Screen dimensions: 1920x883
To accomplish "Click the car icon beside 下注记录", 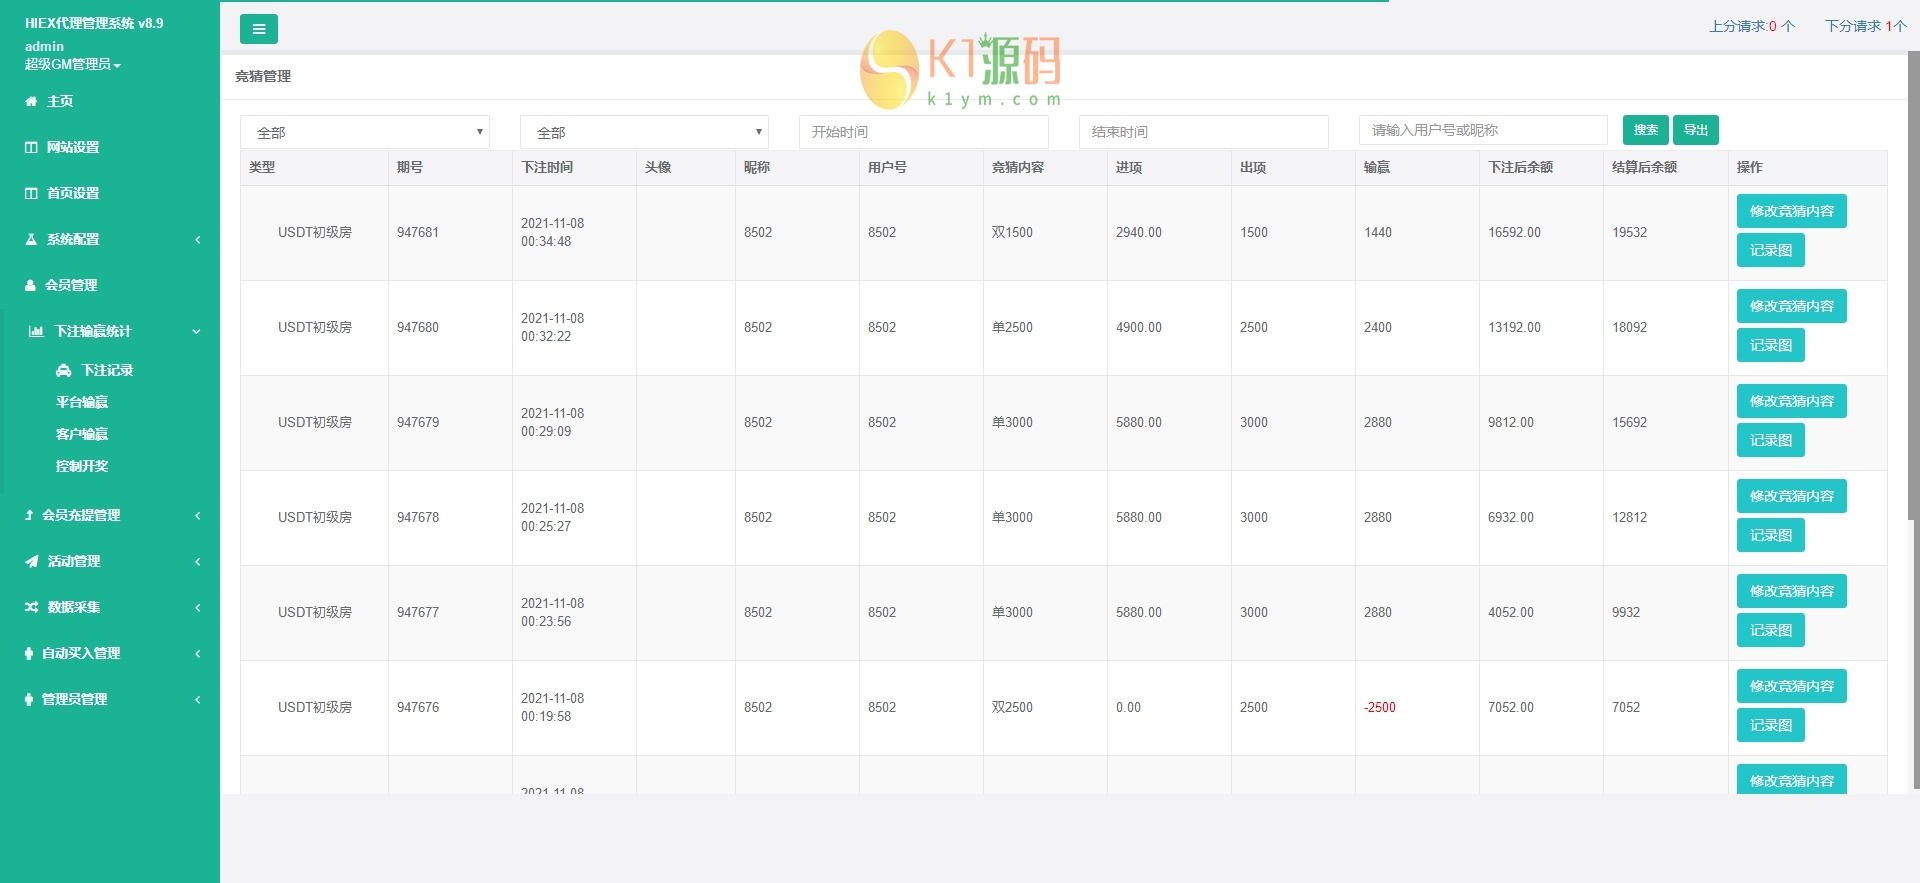I will coord(64,370).
